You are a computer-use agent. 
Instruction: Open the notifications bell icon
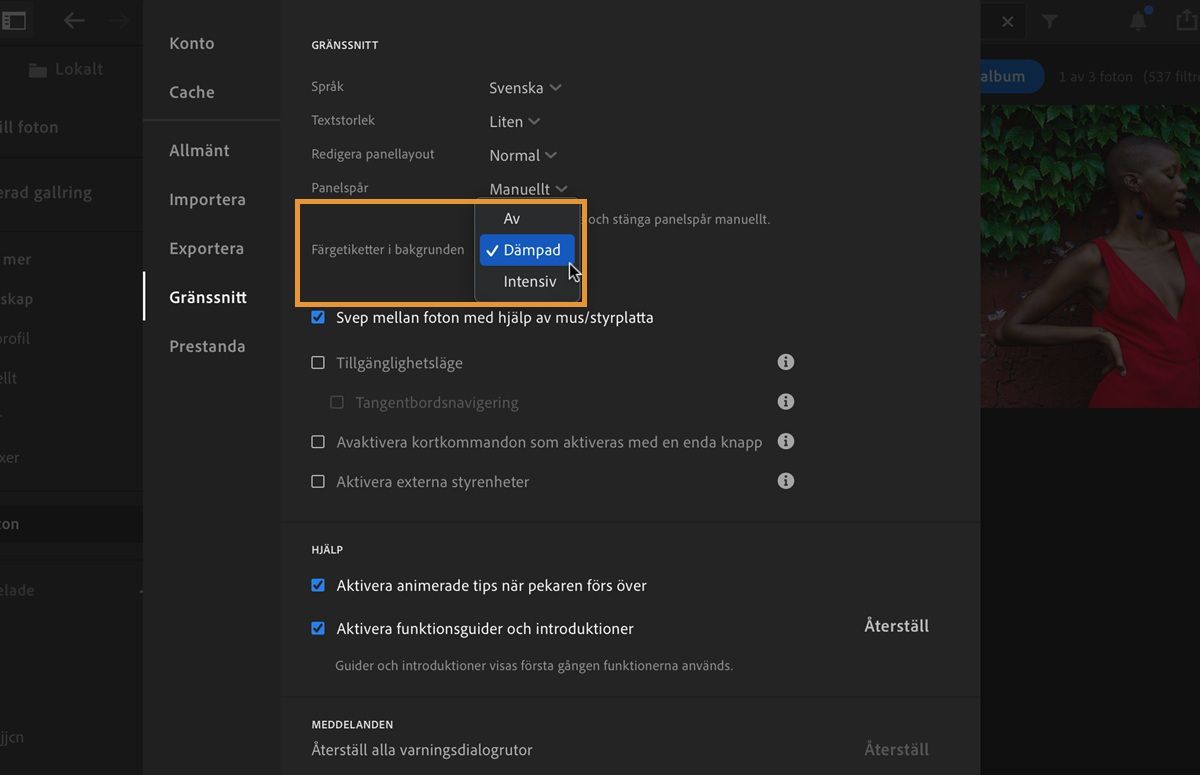(x=1138, y=20)
